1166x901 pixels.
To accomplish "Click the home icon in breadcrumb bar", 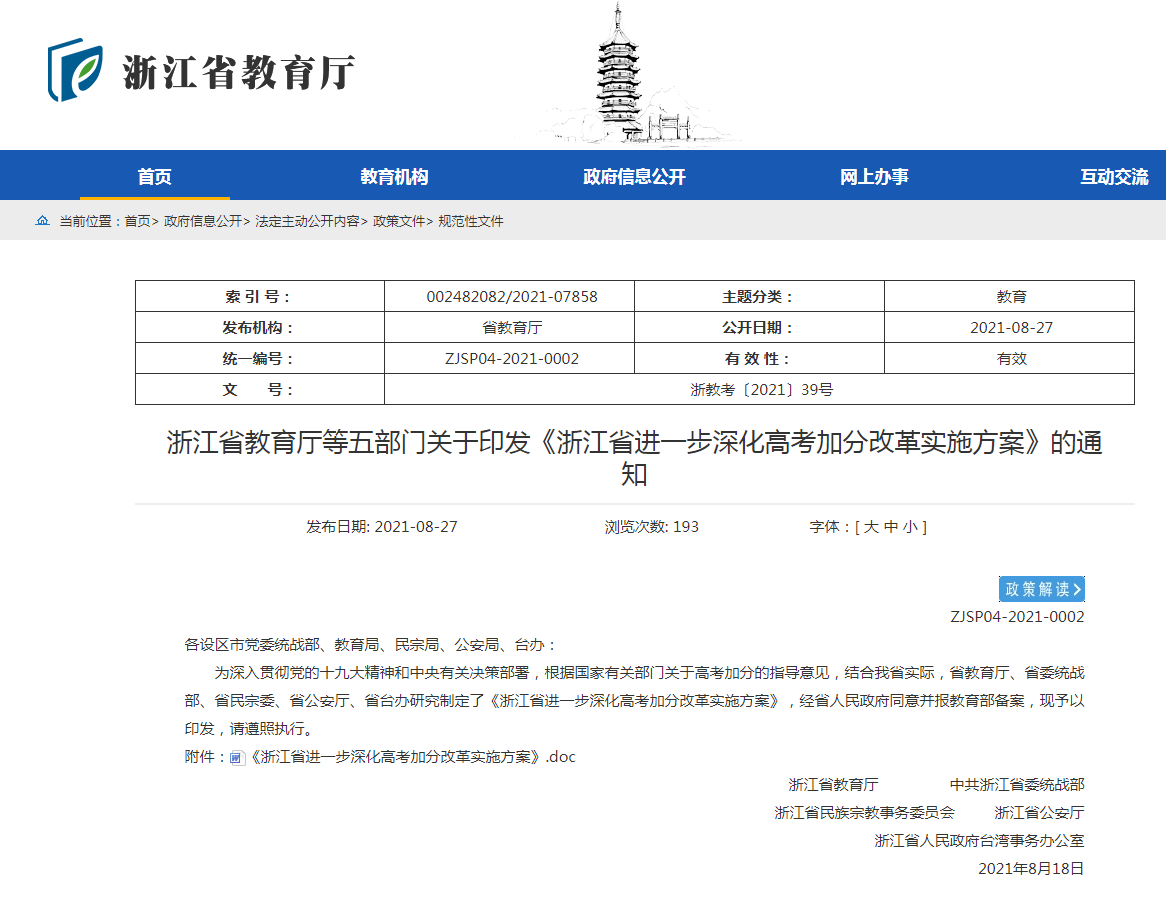I will (x=42, y=221).
